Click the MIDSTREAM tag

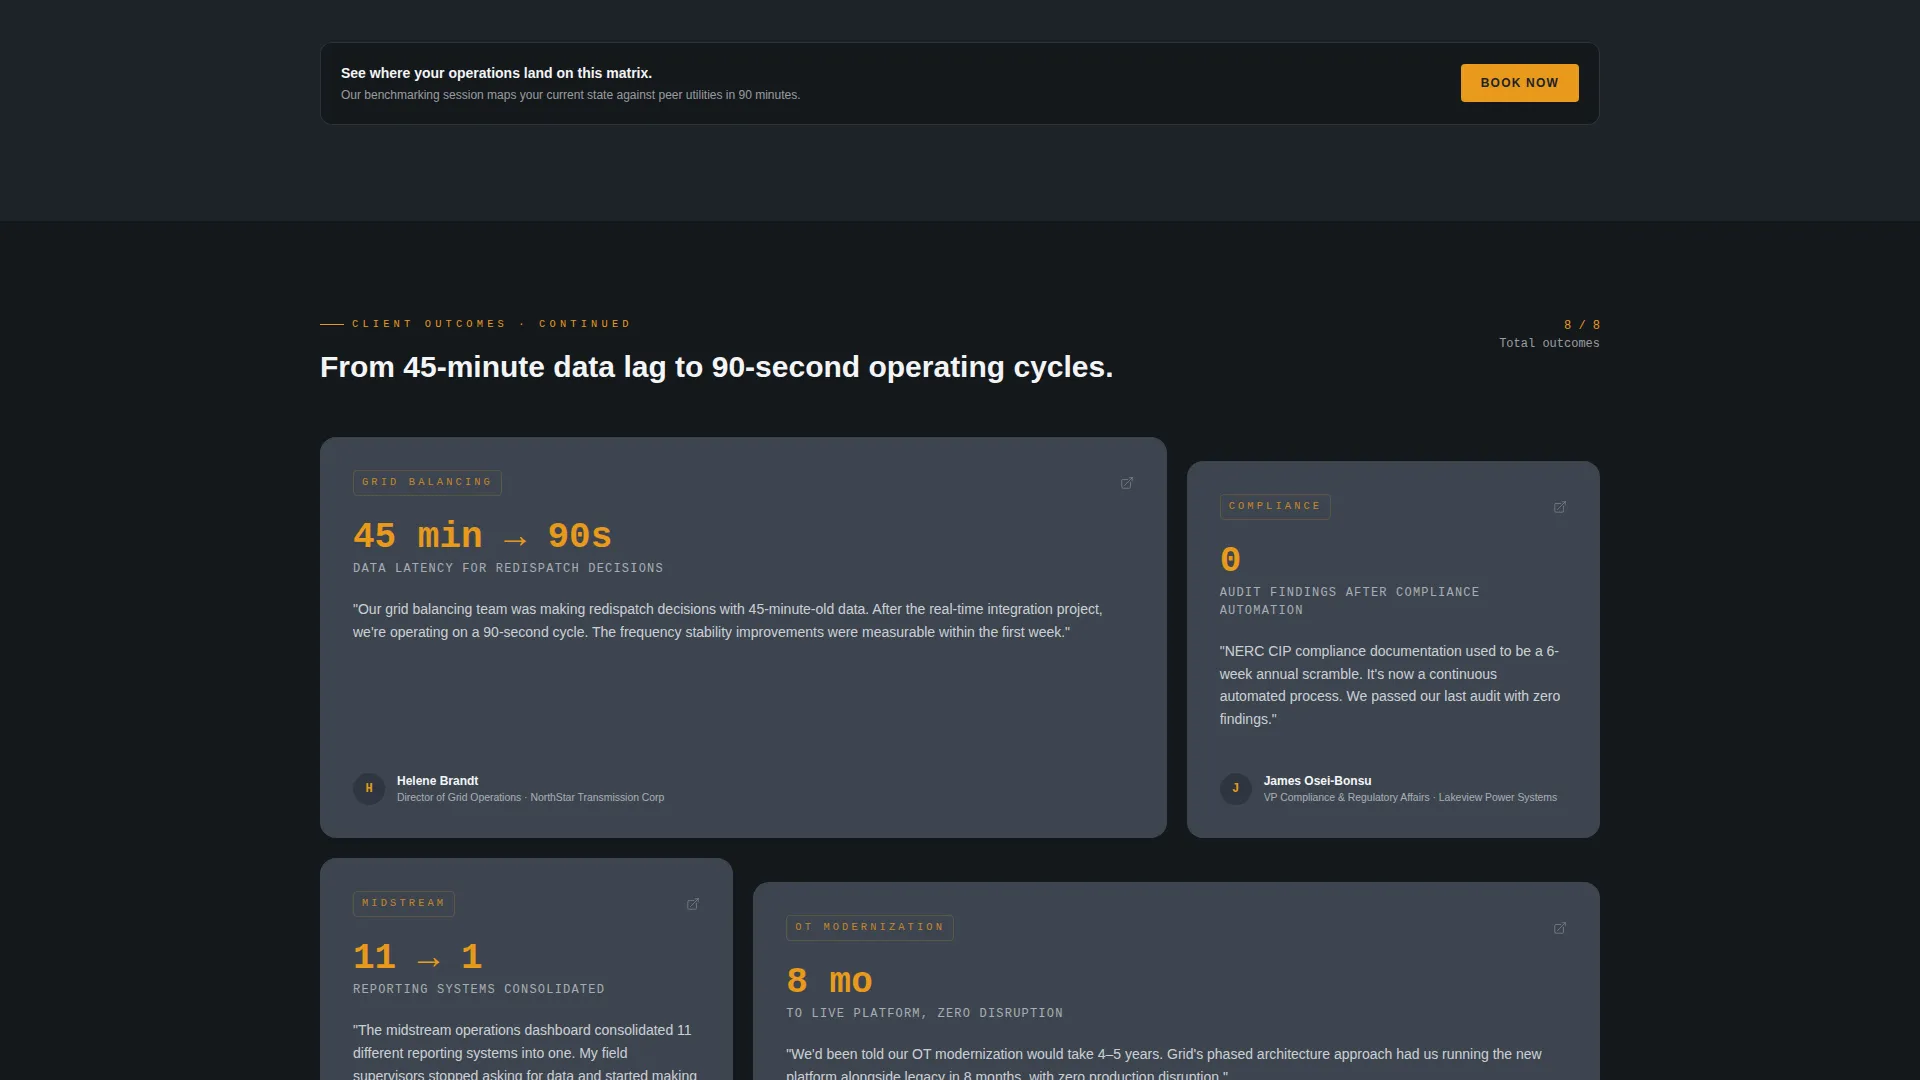404,903
